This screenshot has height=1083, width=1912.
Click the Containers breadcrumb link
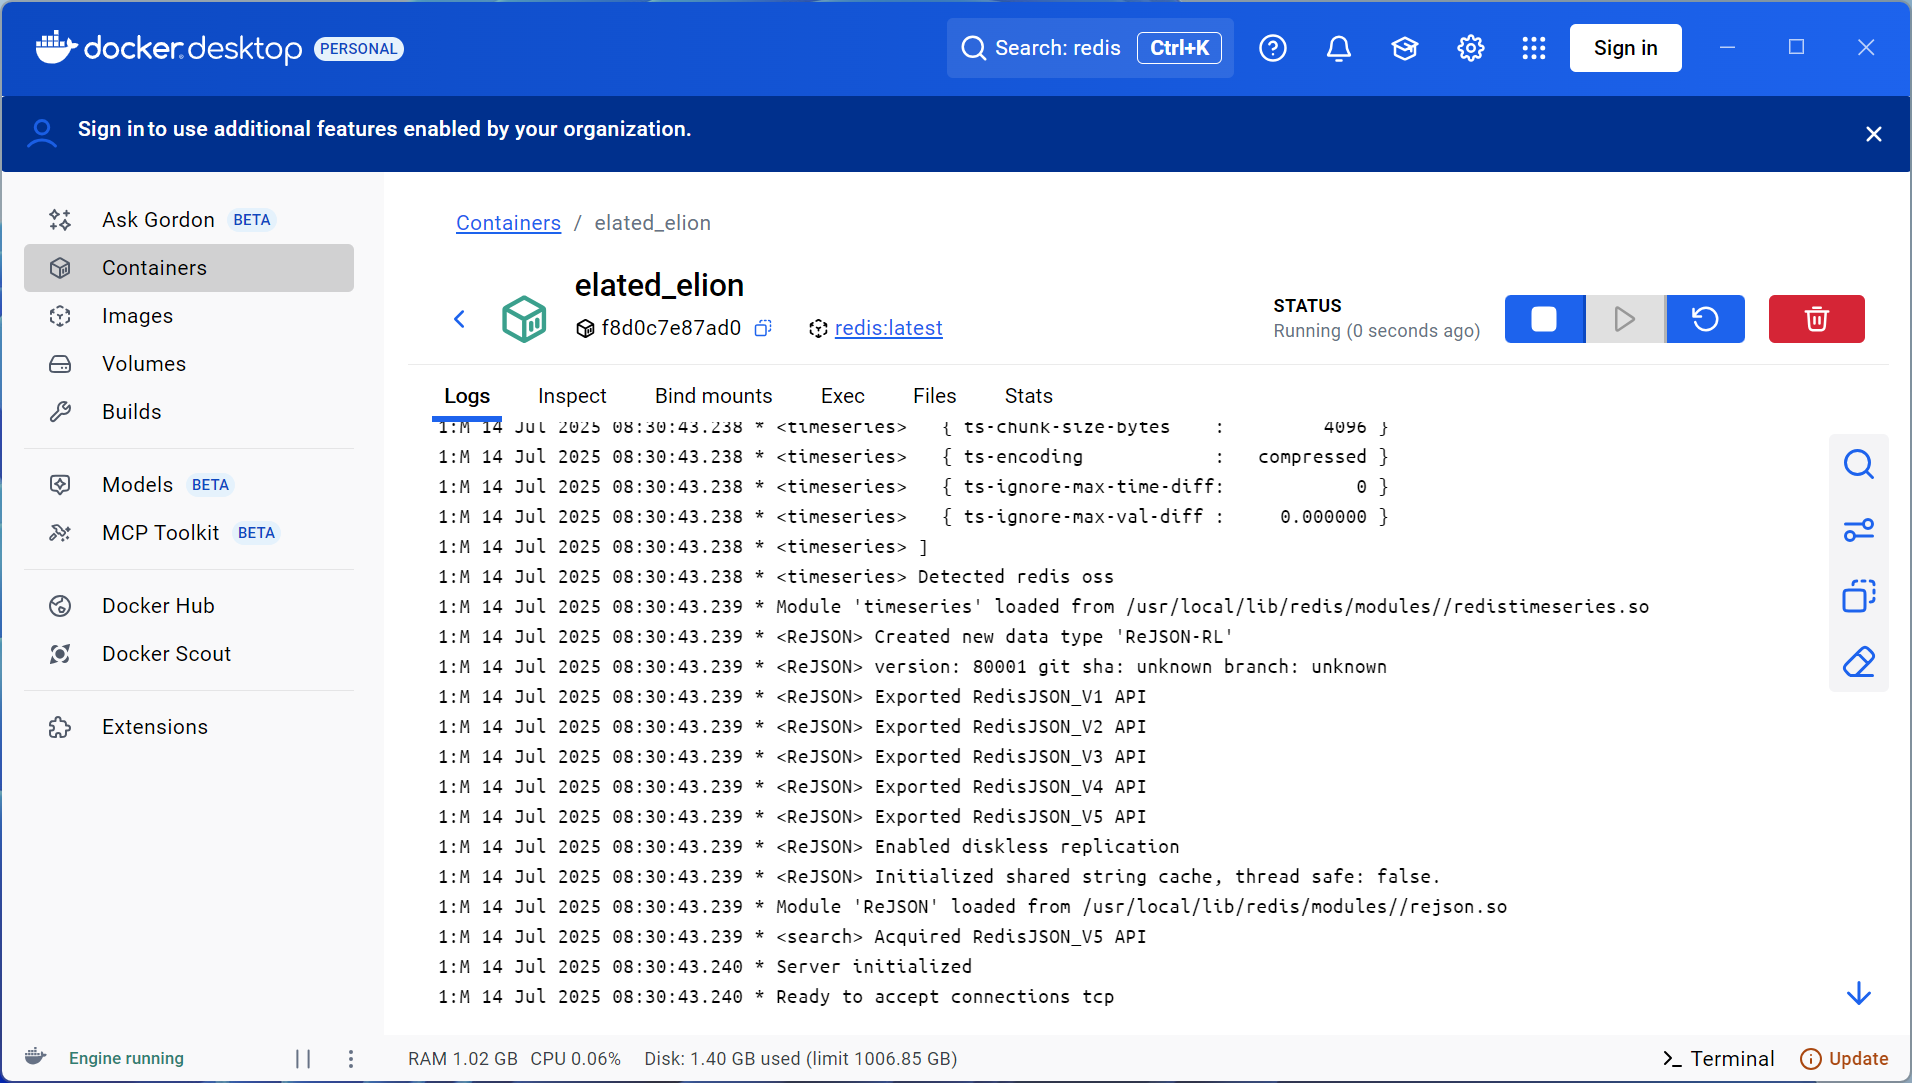508,223
